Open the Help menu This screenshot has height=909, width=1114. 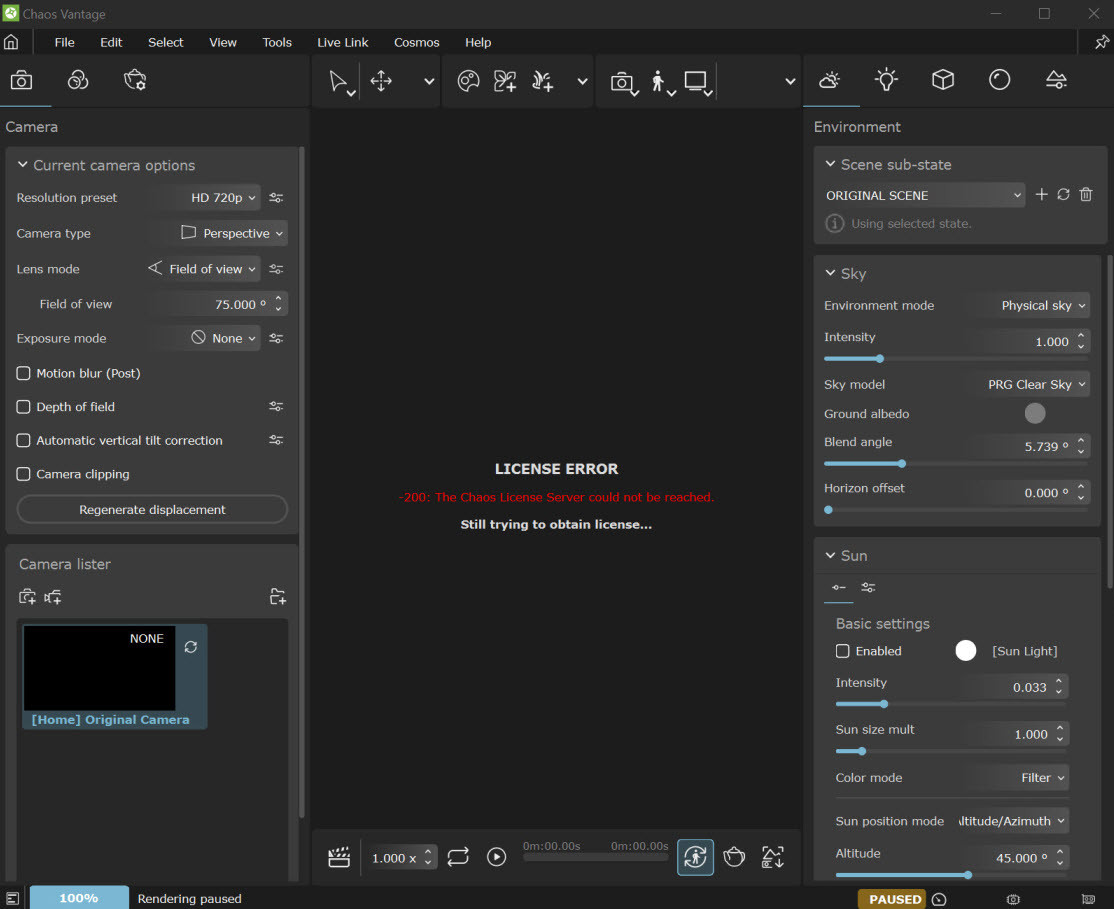coord(478,42)
